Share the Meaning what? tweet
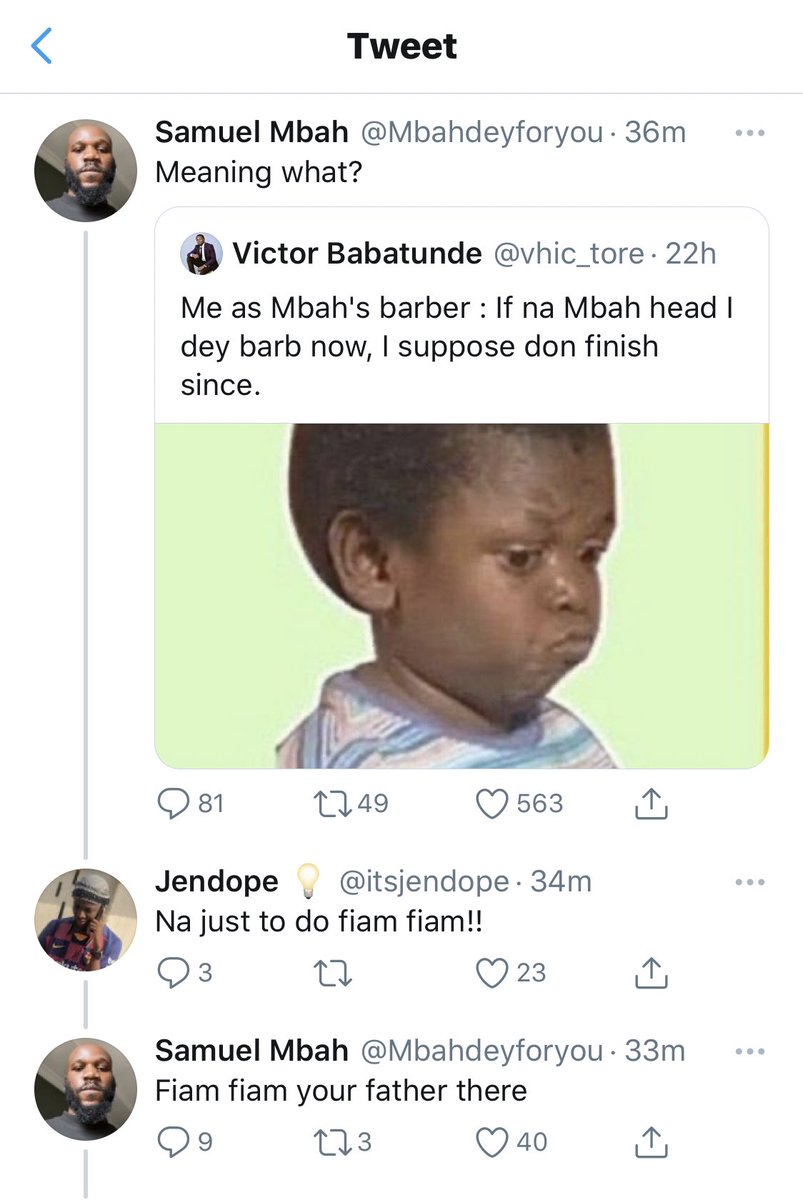This screenshot has width=803, height=1200. [x=651, y=804]
